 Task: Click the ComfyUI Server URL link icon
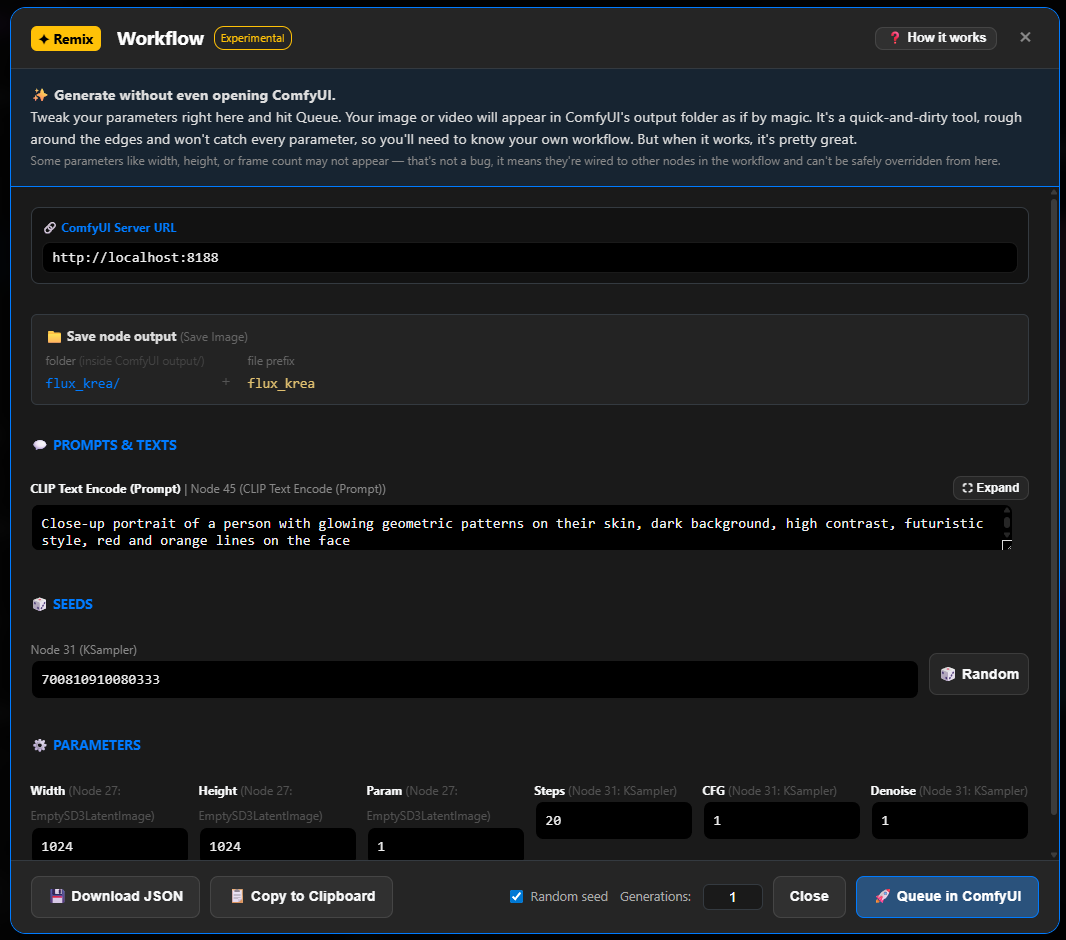pos(50,228)
